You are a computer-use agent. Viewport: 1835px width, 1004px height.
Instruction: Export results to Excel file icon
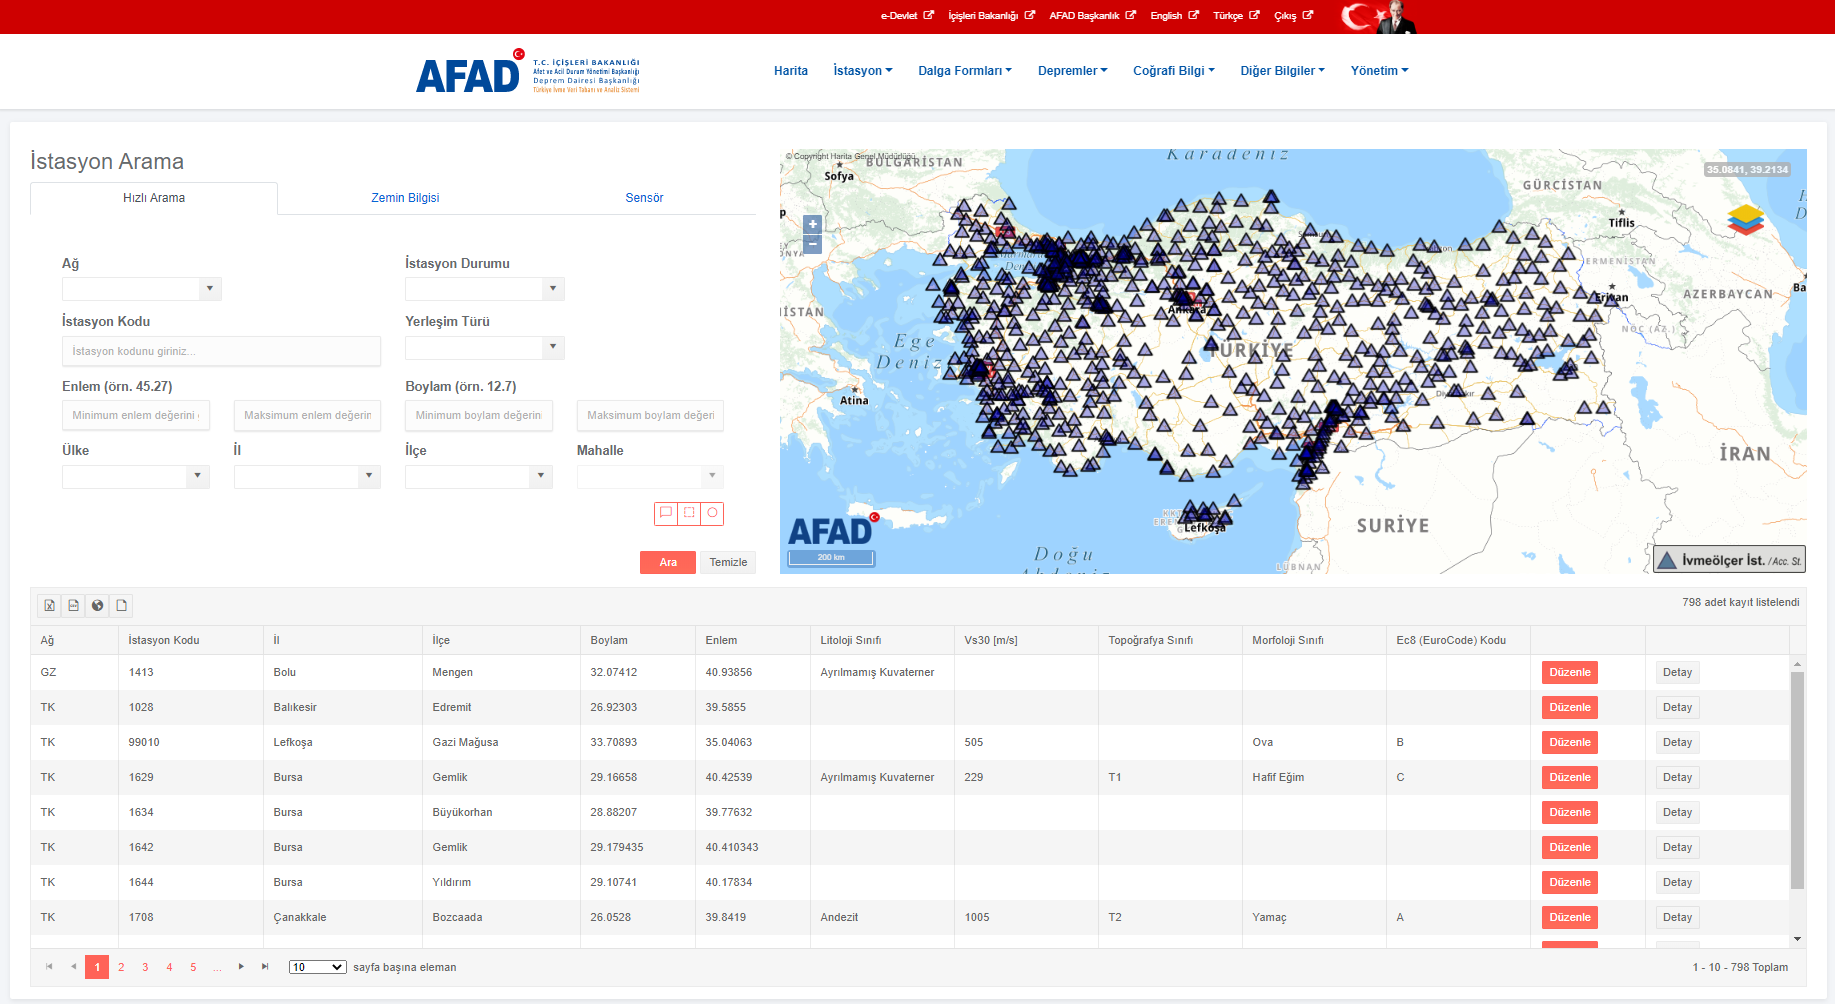point(49,605)
